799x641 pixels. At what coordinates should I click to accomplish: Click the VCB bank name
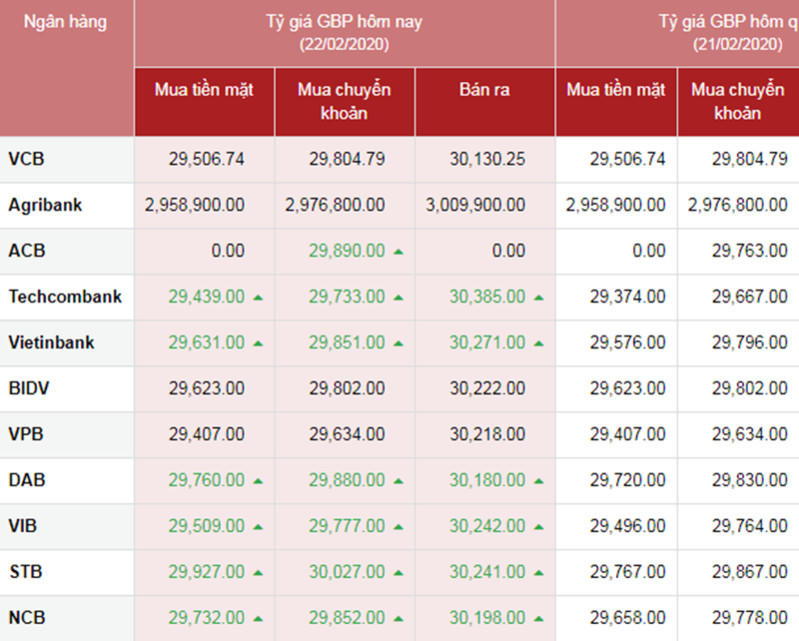(x=26, y=159)
